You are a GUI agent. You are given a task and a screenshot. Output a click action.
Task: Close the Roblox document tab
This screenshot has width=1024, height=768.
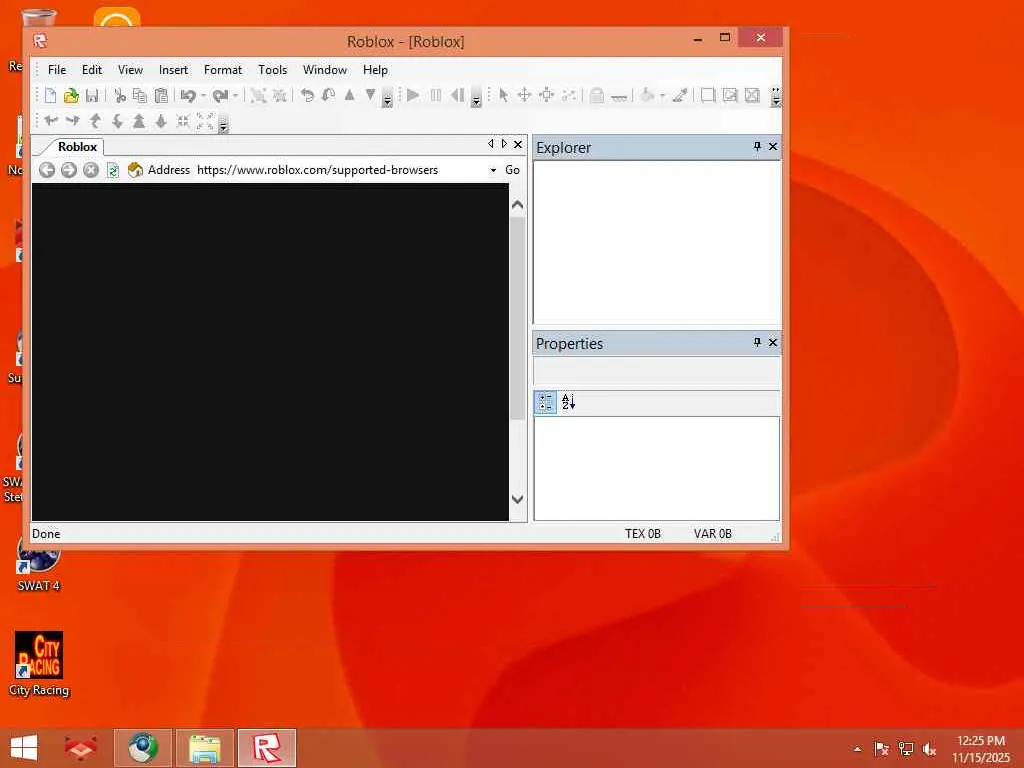(x=518, y=144)
